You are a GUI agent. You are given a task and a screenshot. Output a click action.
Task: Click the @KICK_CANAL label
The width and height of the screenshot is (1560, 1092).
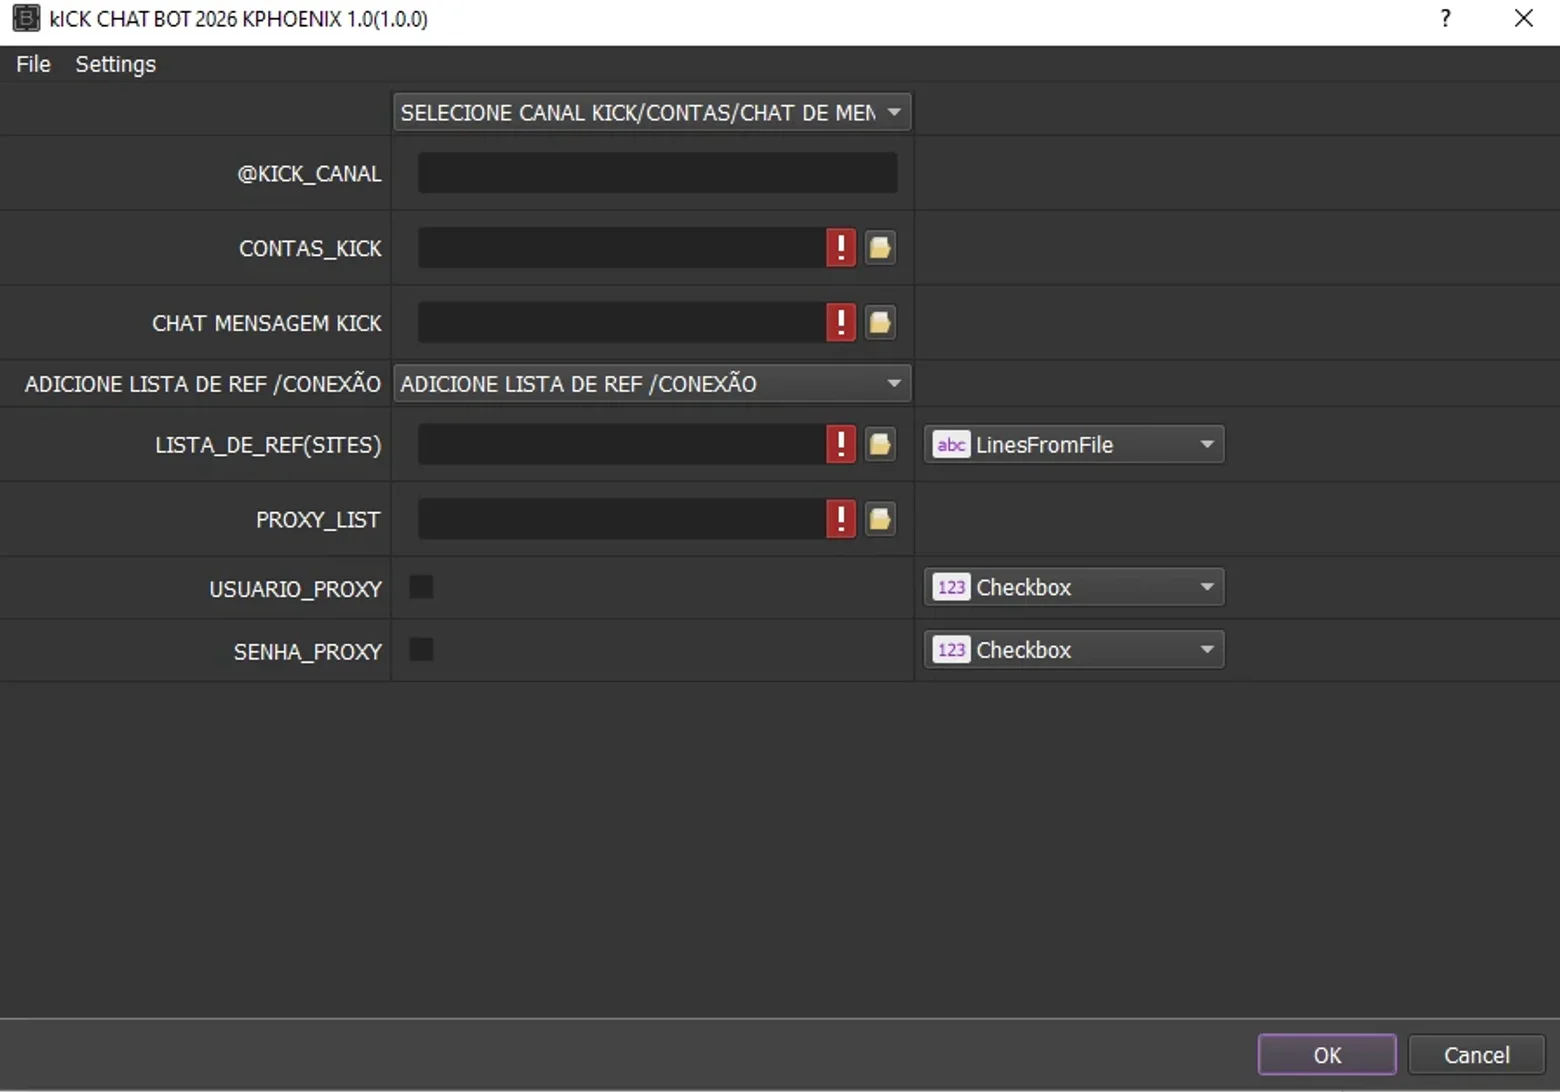click(309, 174)
